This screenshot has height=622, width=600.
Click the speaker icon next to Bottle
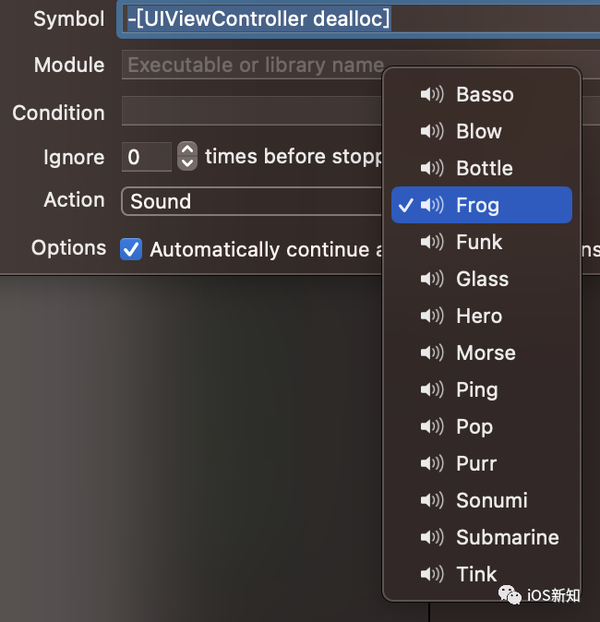(432, 169)
